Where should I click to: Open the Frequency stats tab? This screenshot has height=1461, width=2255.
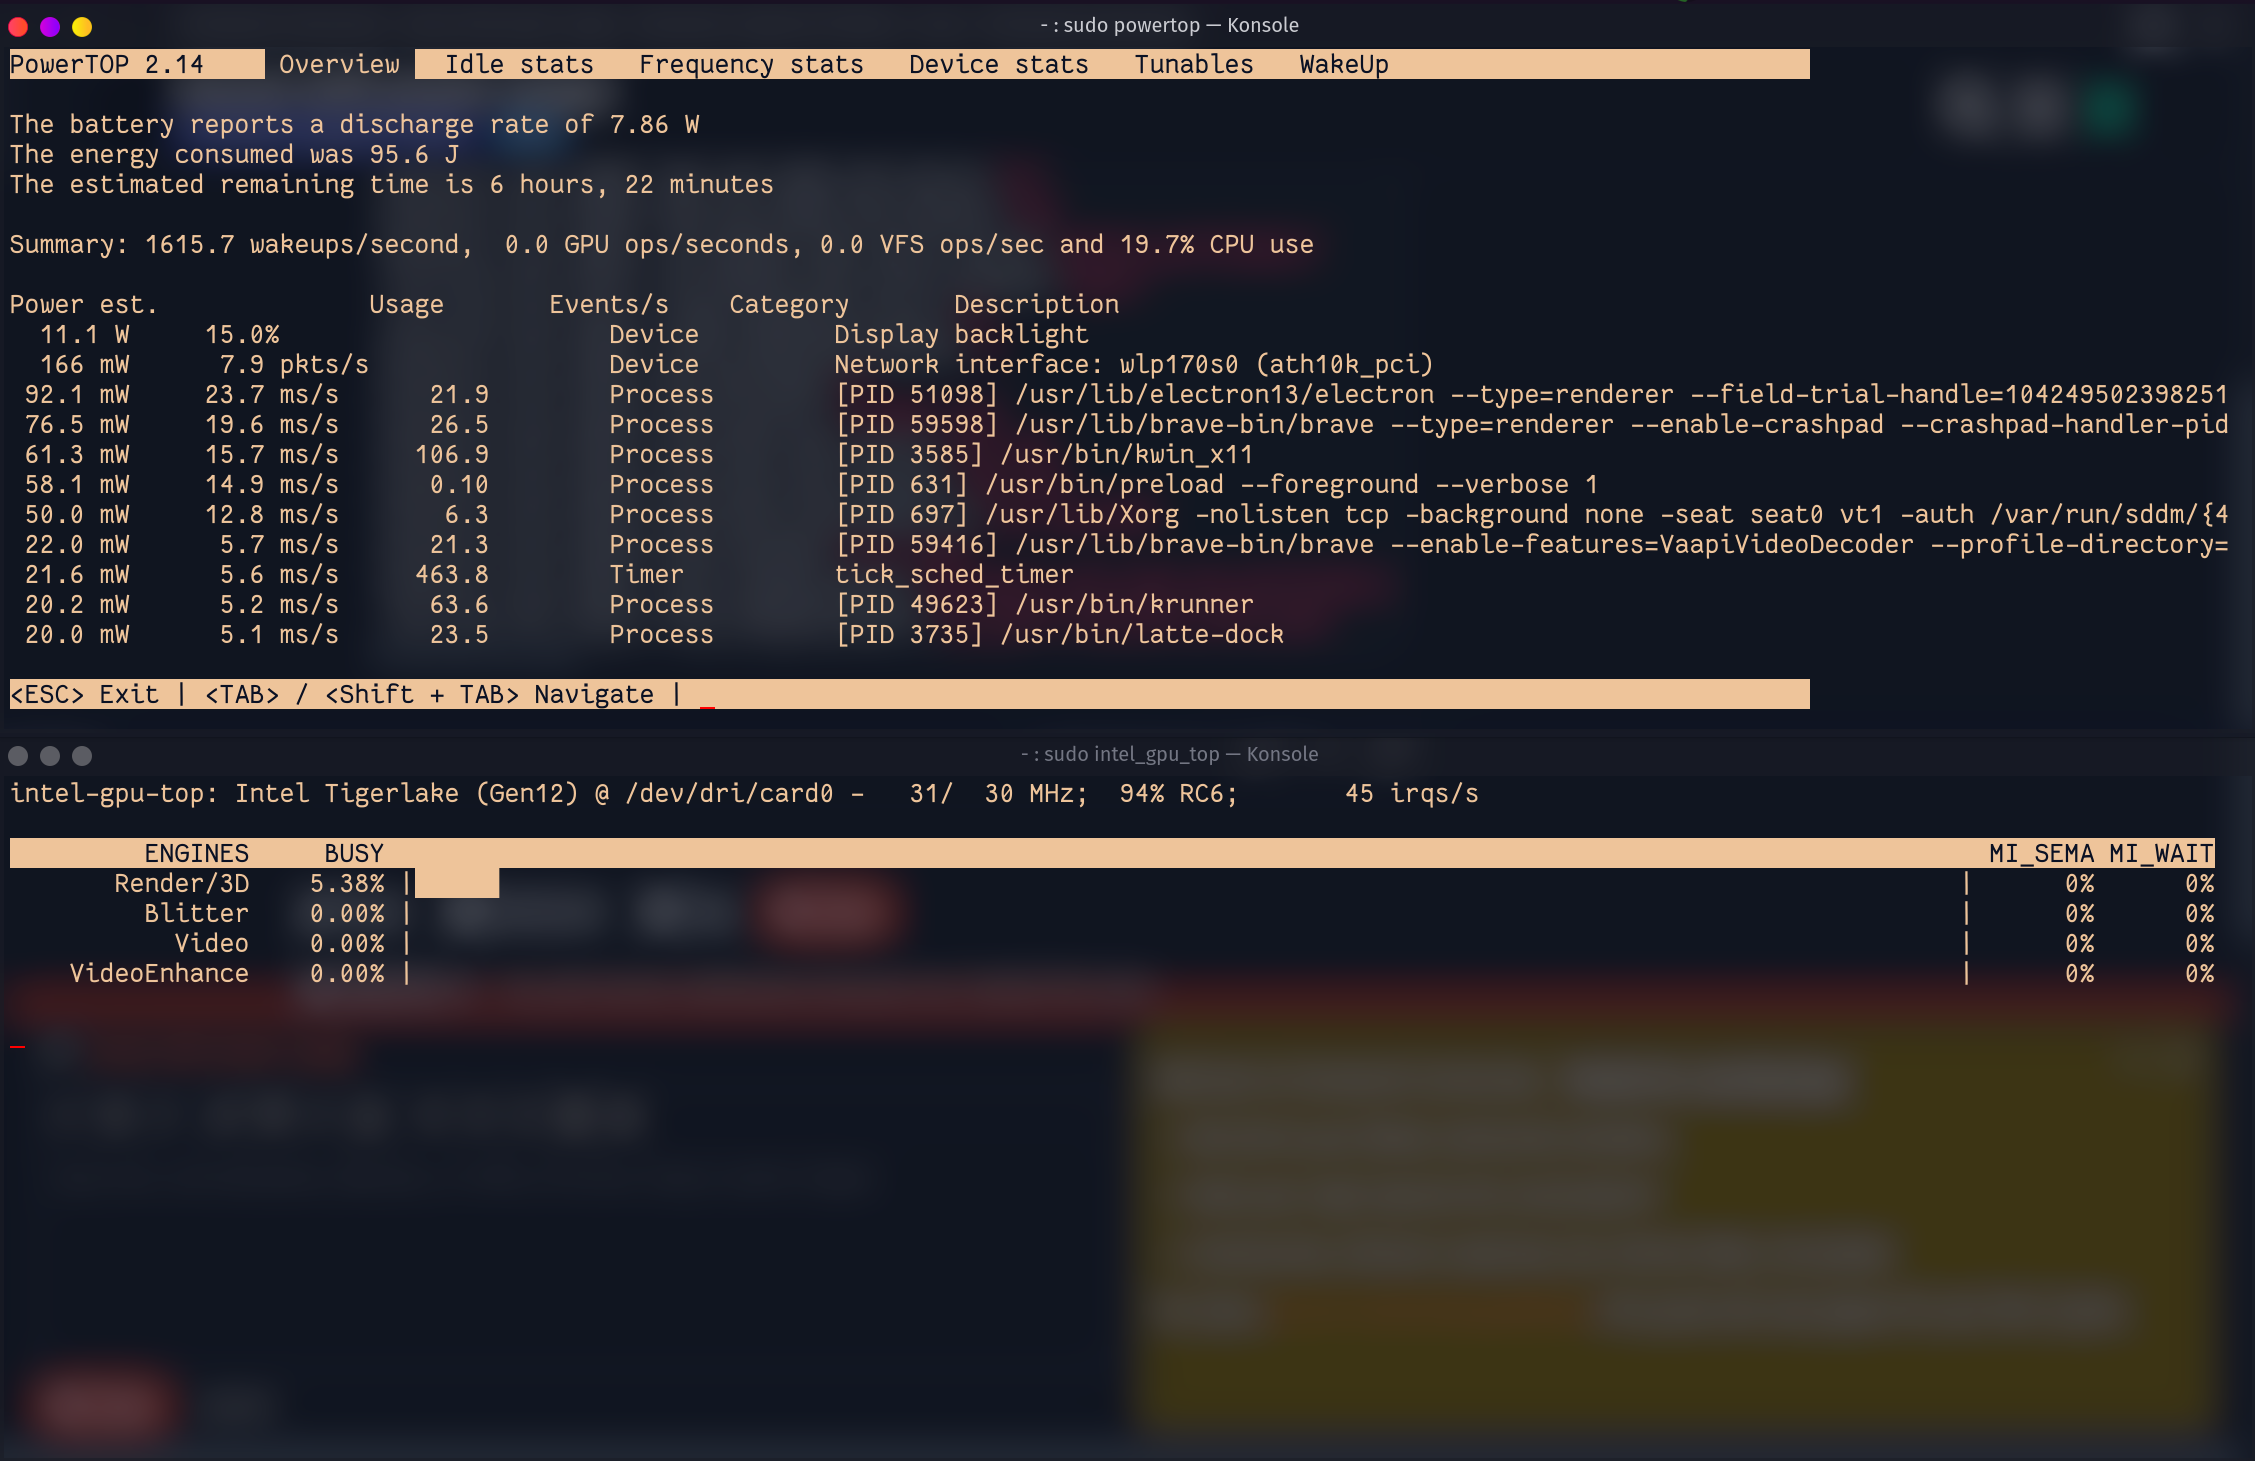[750, 65]
